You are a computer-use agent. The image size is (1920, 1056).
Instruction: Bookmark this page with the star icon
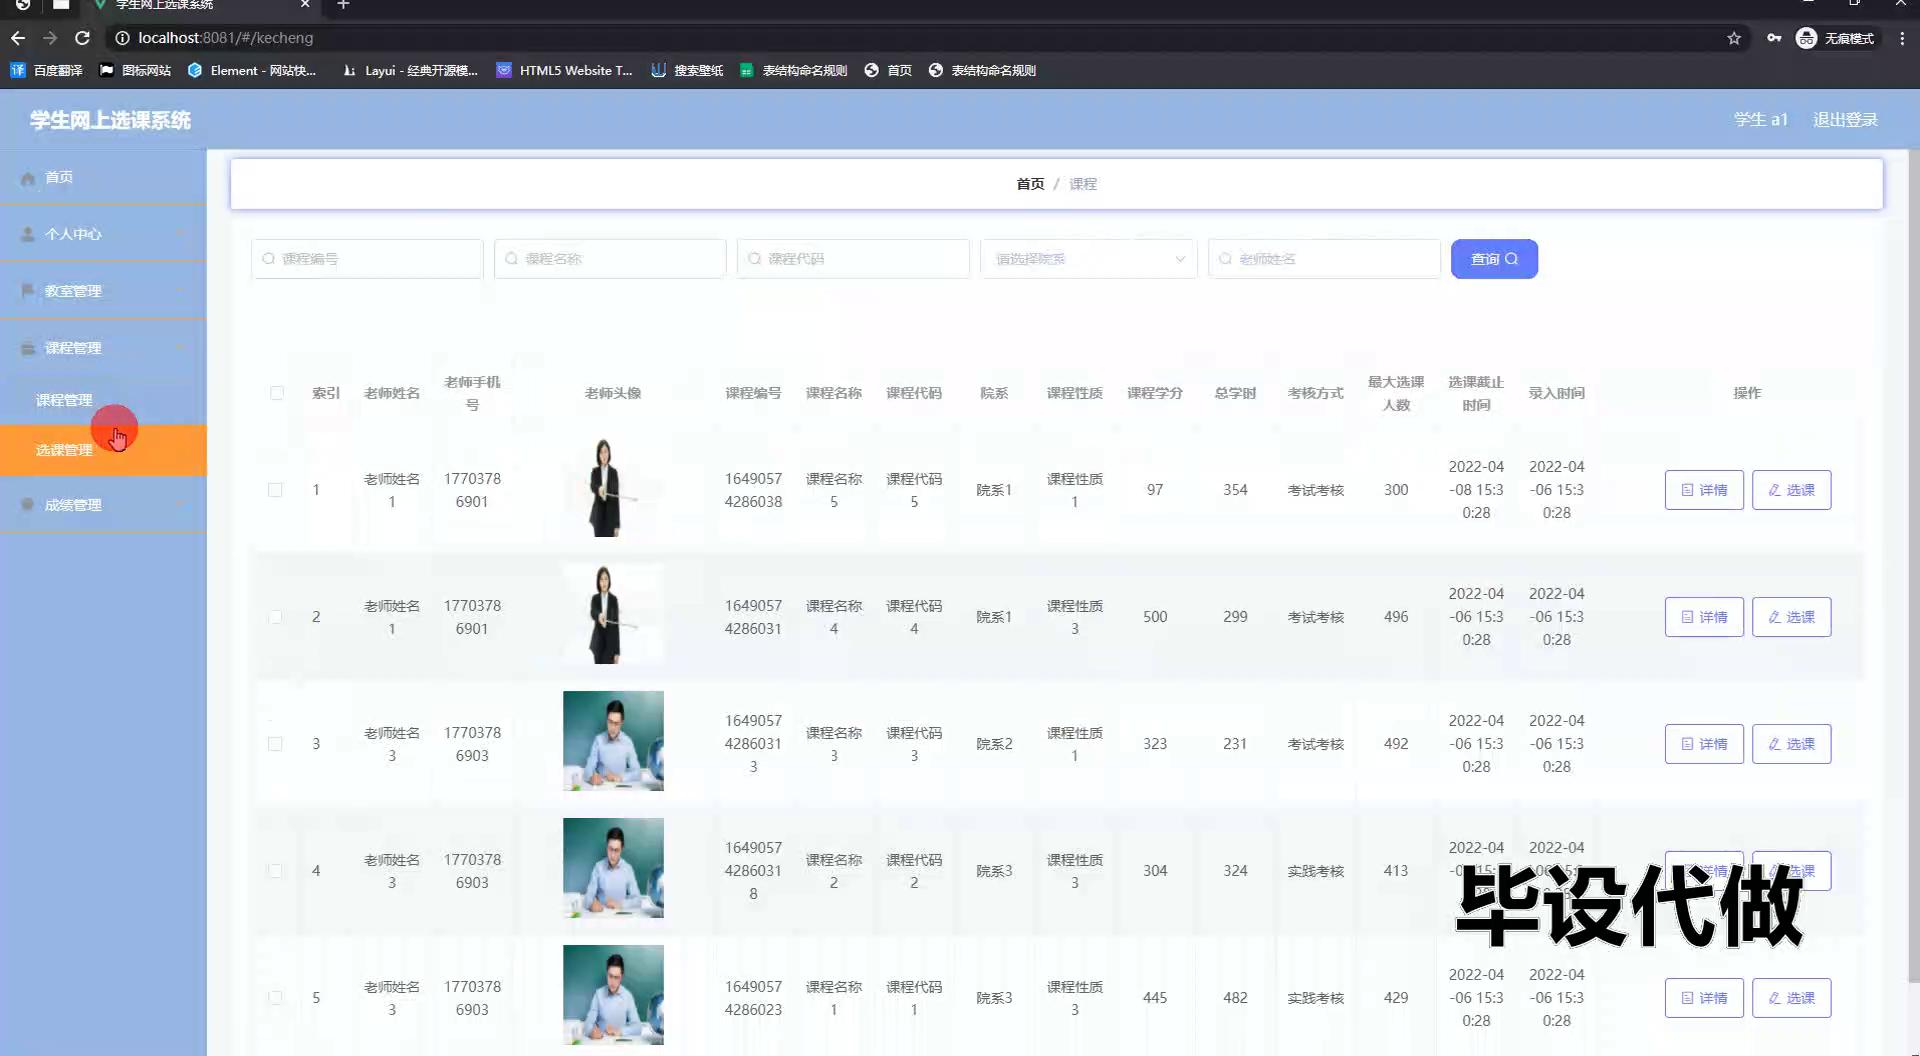click(x=1733, y=38)
